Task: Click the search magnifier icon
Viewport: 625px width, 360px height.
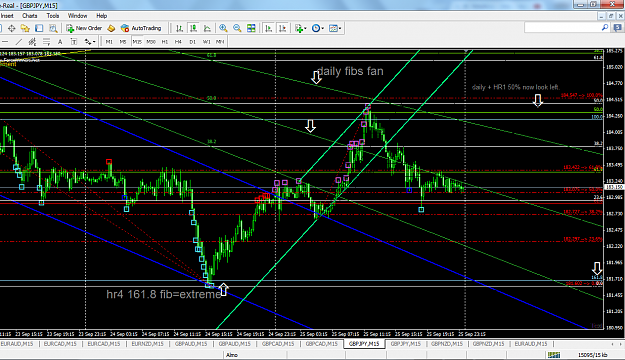Action: [605, 28]
